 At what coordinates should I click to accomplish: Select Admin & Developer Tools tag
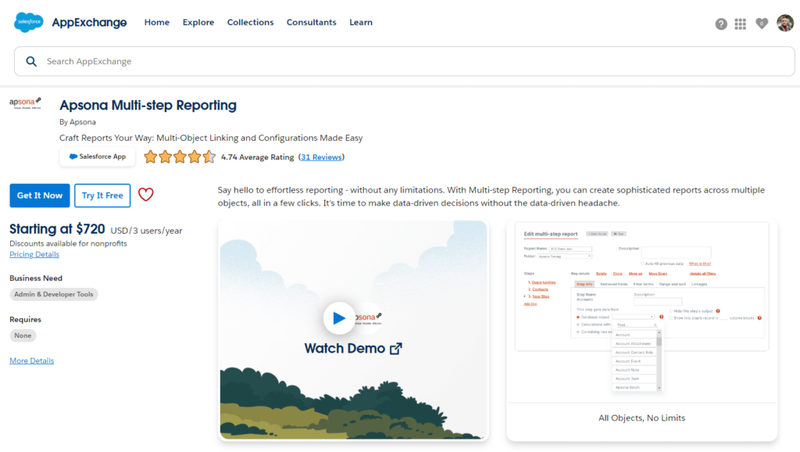coord(54,294)
